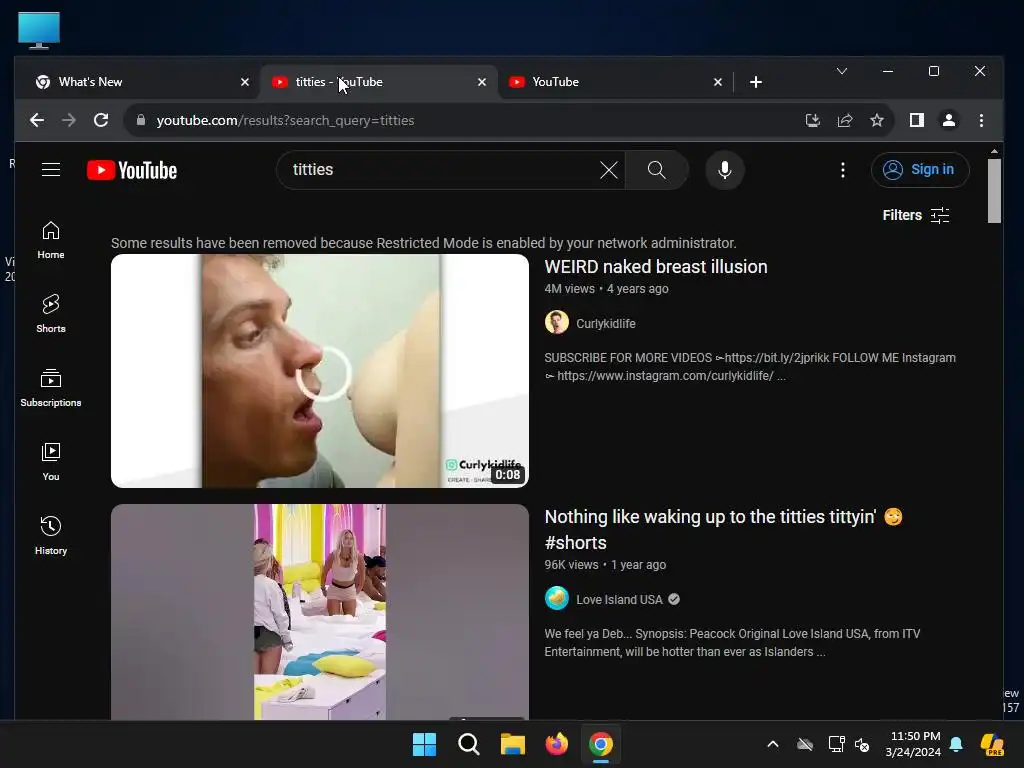Screen dimensions: 1024x768
Task: Open Windows Start menu
Action: pos(424,744)
